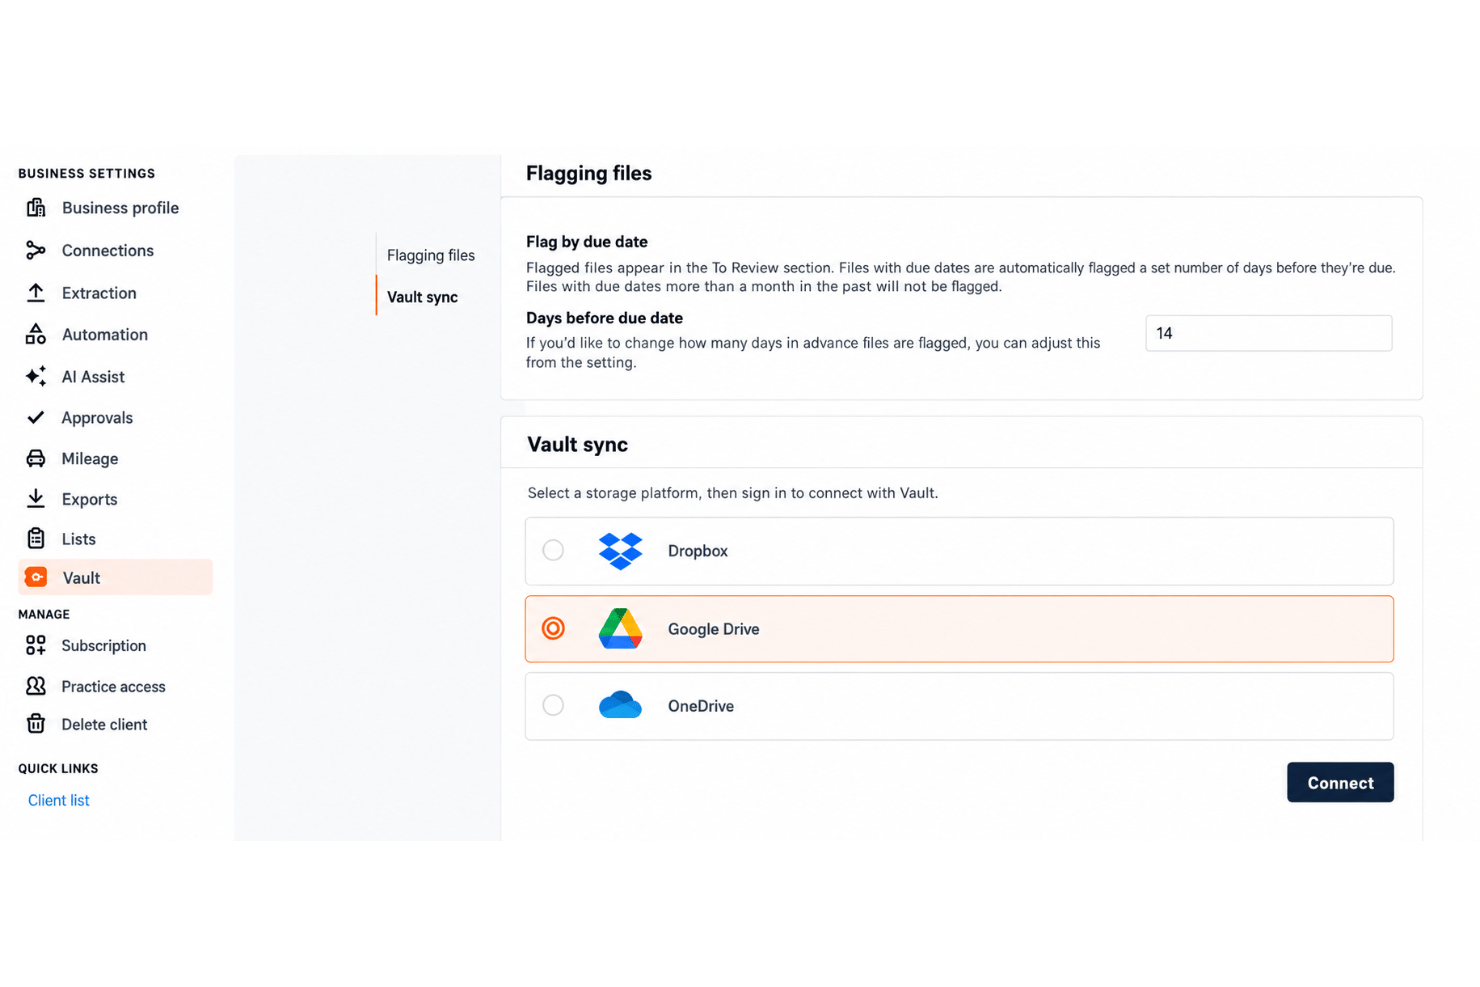Click the Exports download arrow icon
This screenshot has width=1480, height=987.
[x=36, y=498]
